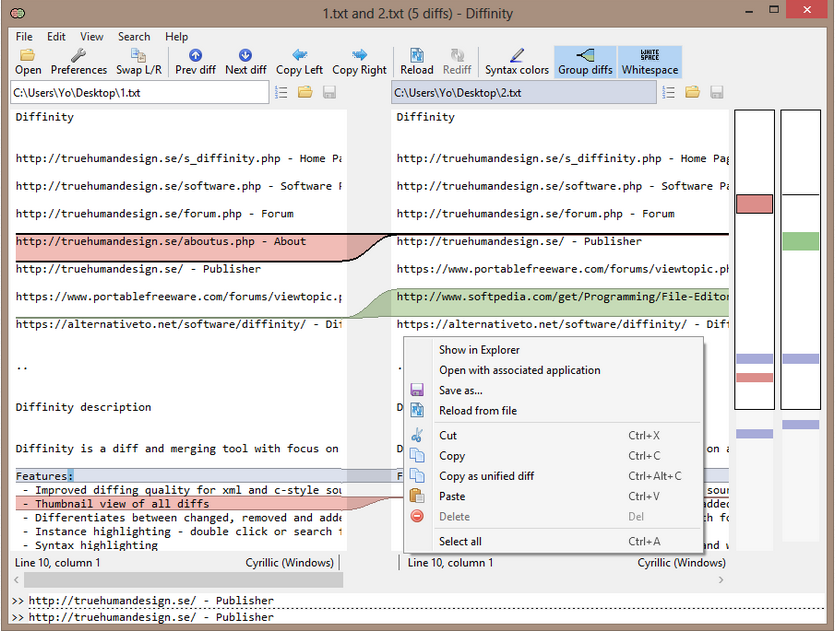835x631 pixels.
Task: Toggle Group diffs option
Action: pyautogui.click(x=585, y=62)
